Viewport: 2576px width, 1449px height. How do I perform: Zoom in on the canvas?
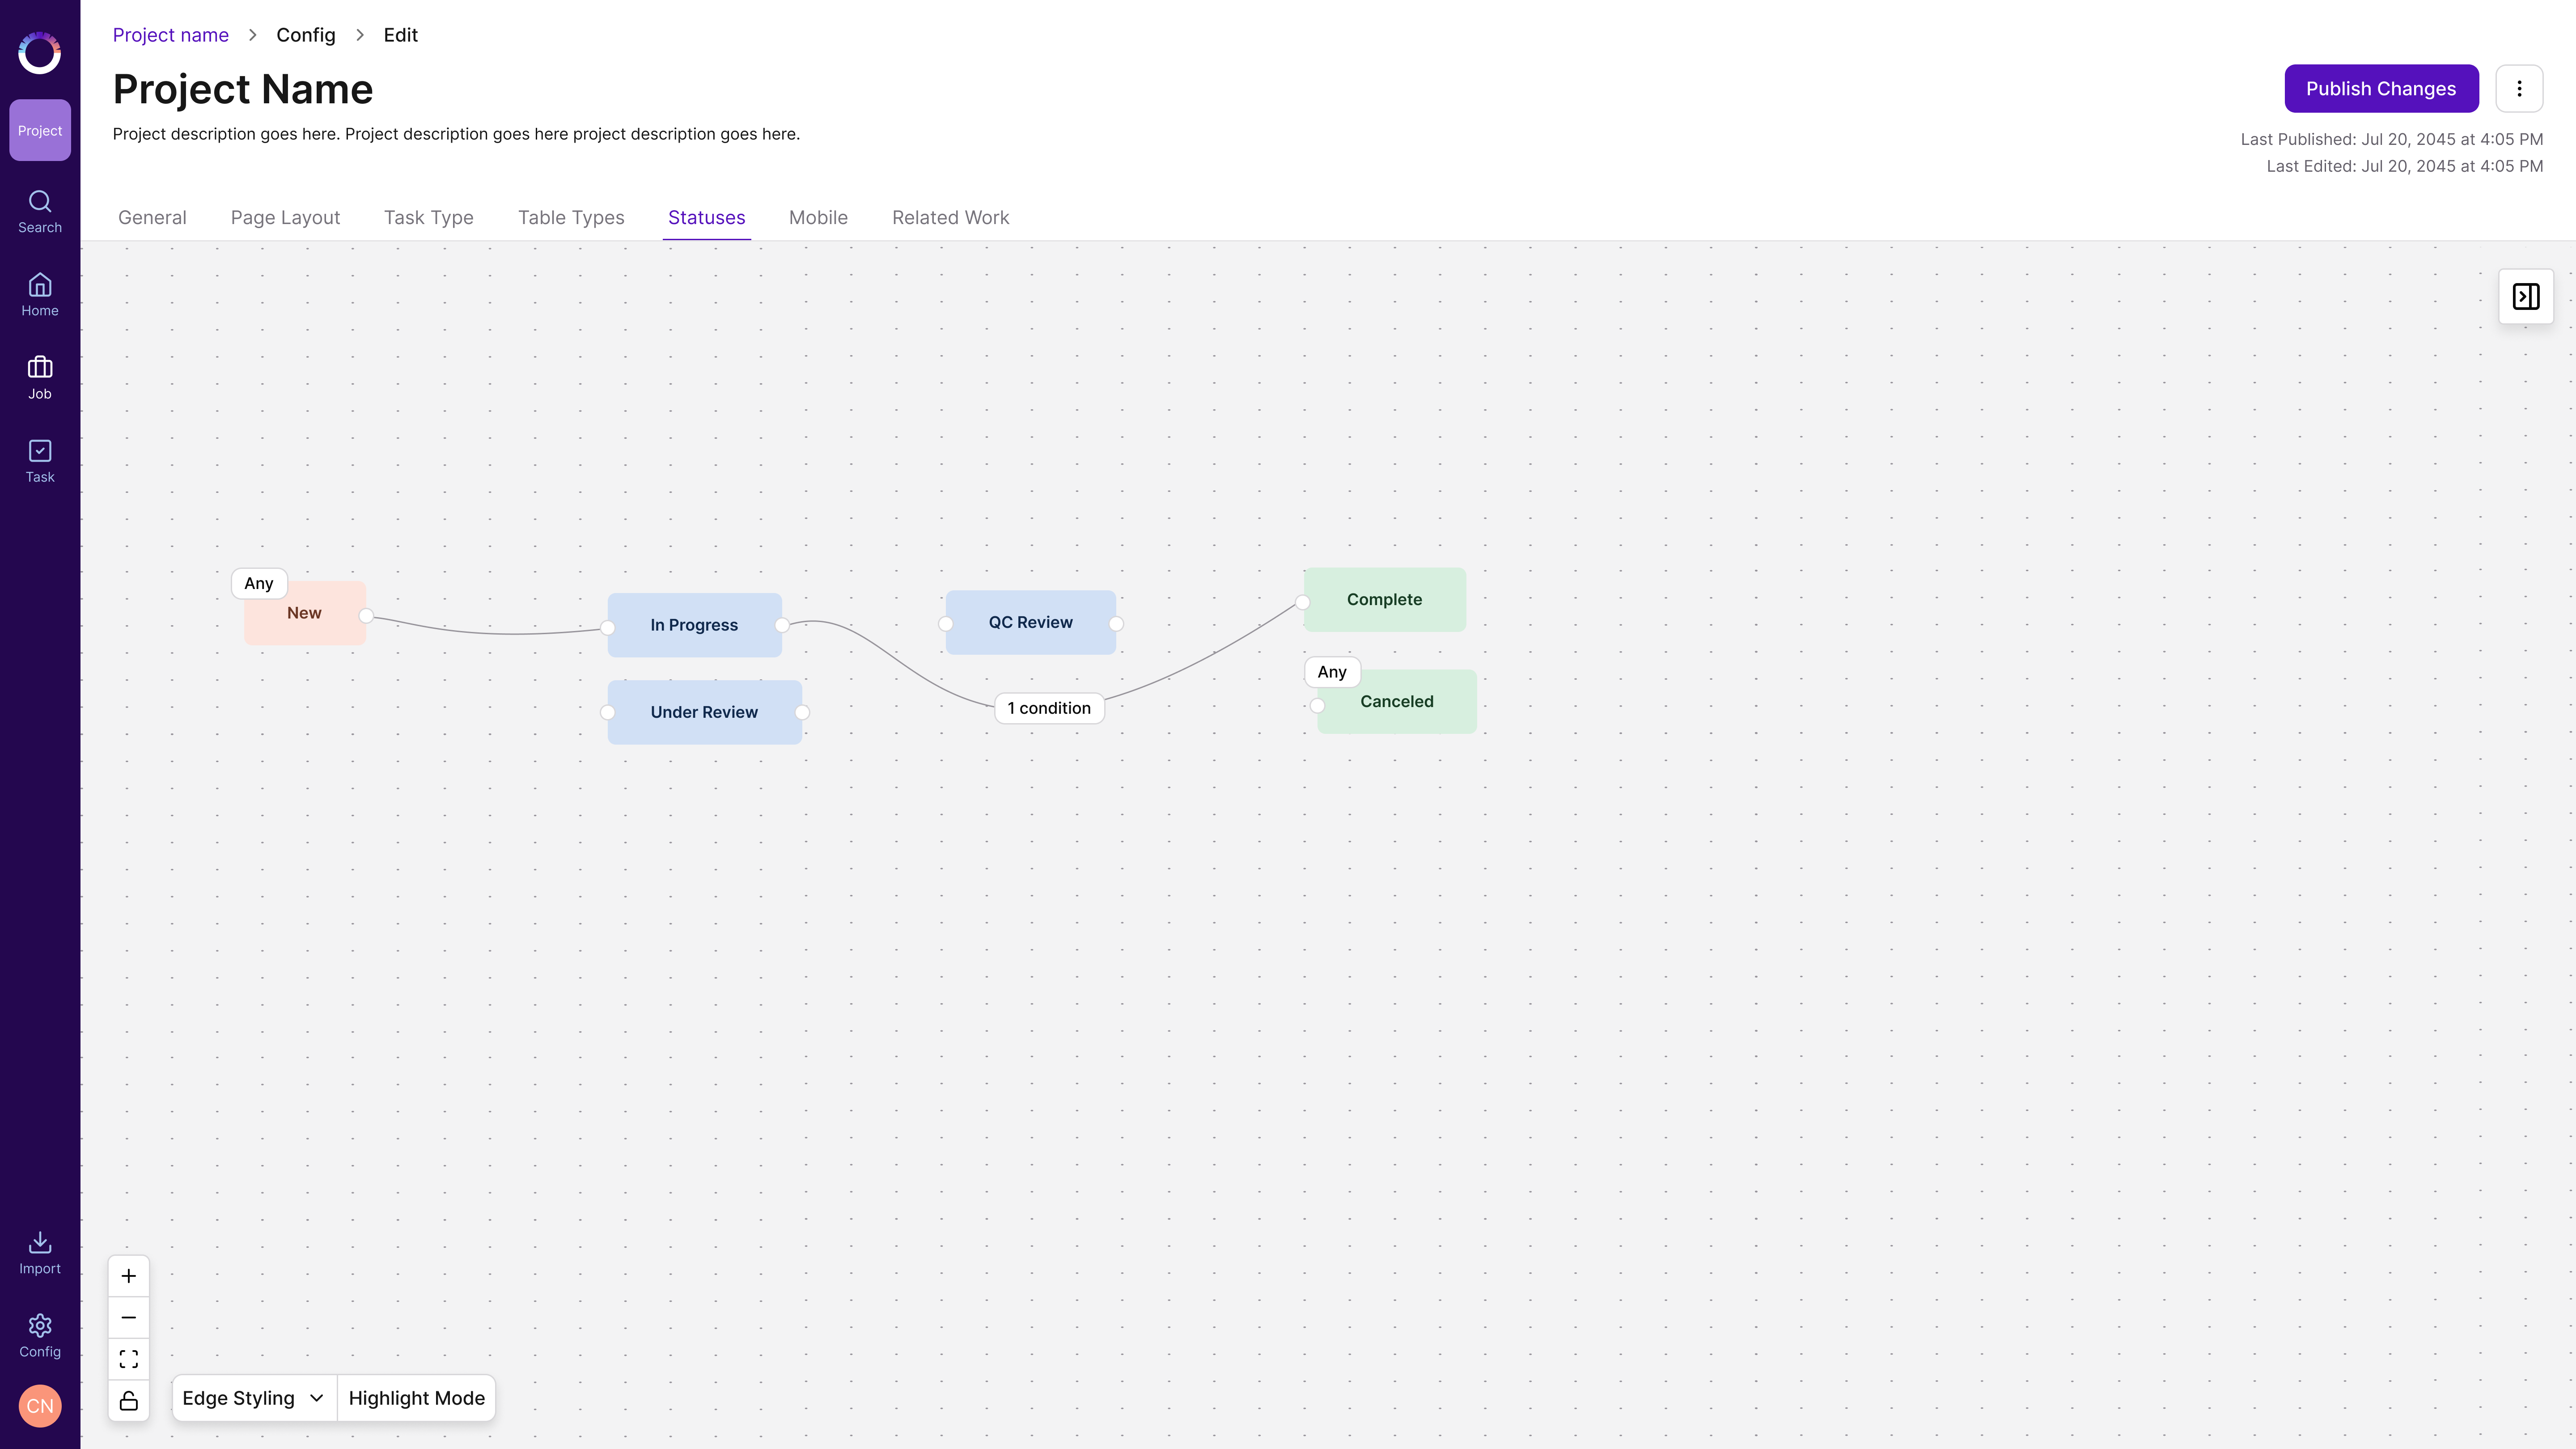pyautogui.click(x=129, y=1276)
